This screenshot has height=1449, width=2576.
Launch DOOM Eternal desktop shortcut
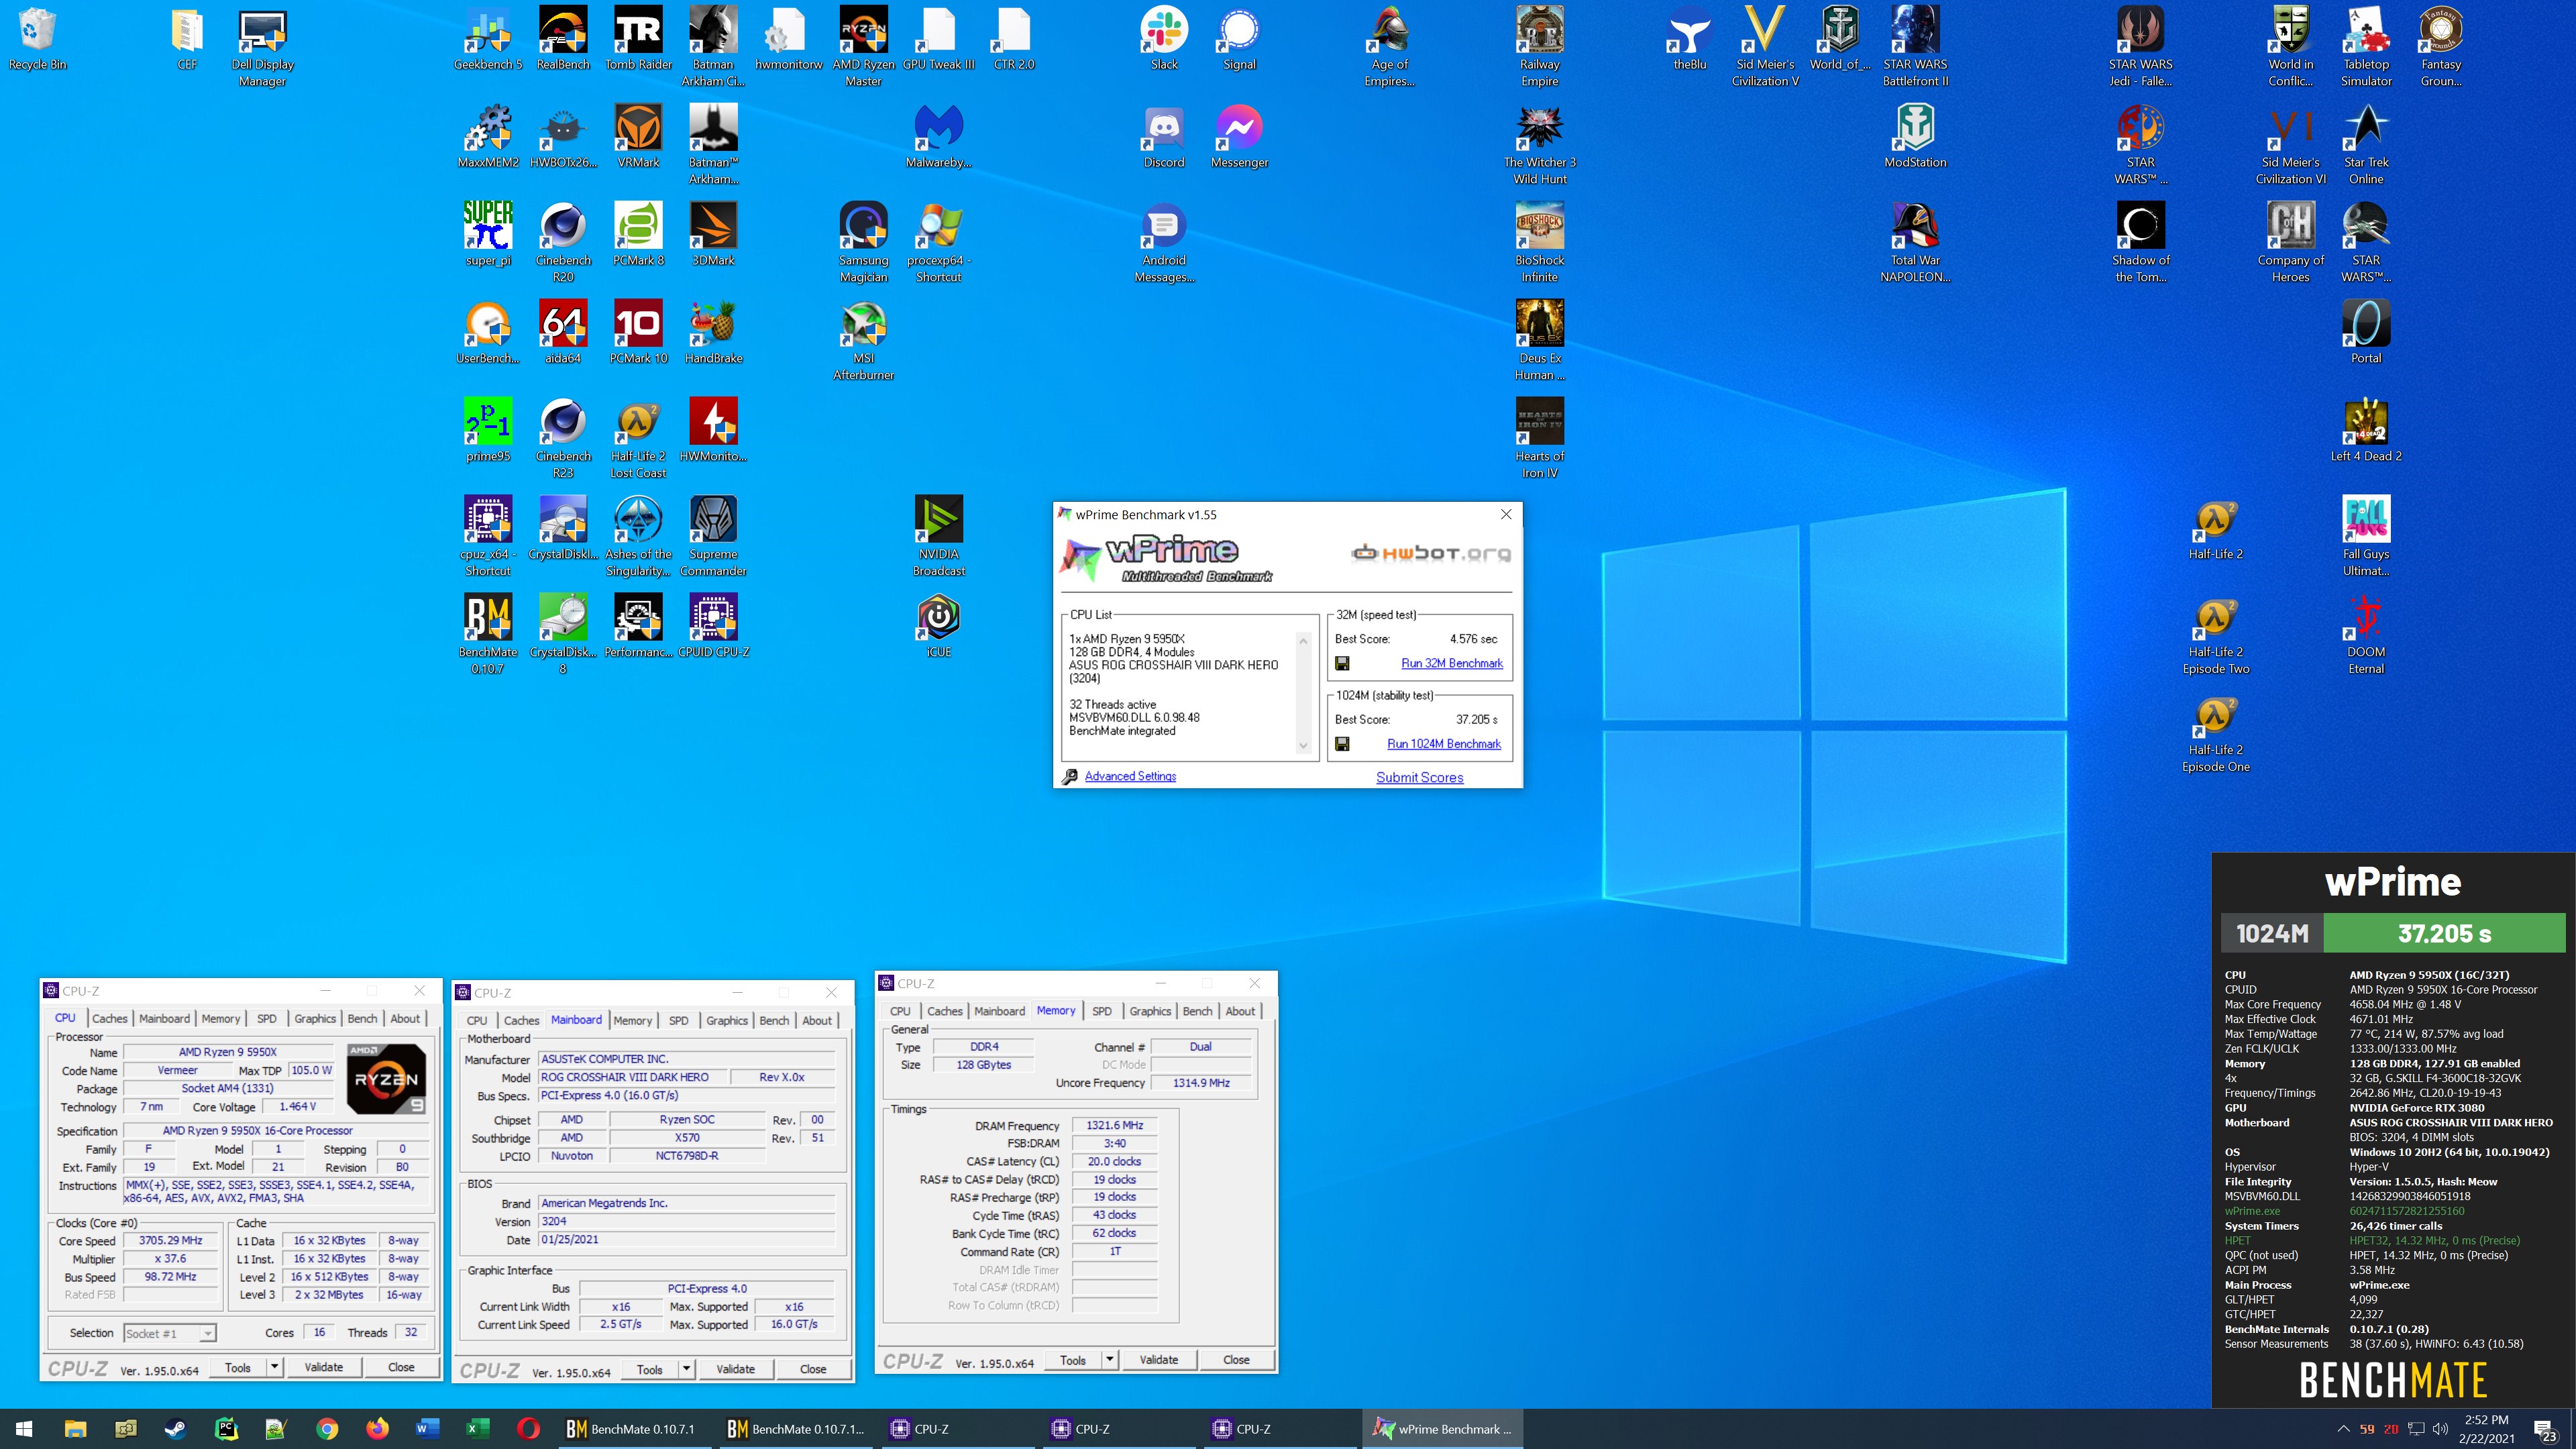(2365, 635)
